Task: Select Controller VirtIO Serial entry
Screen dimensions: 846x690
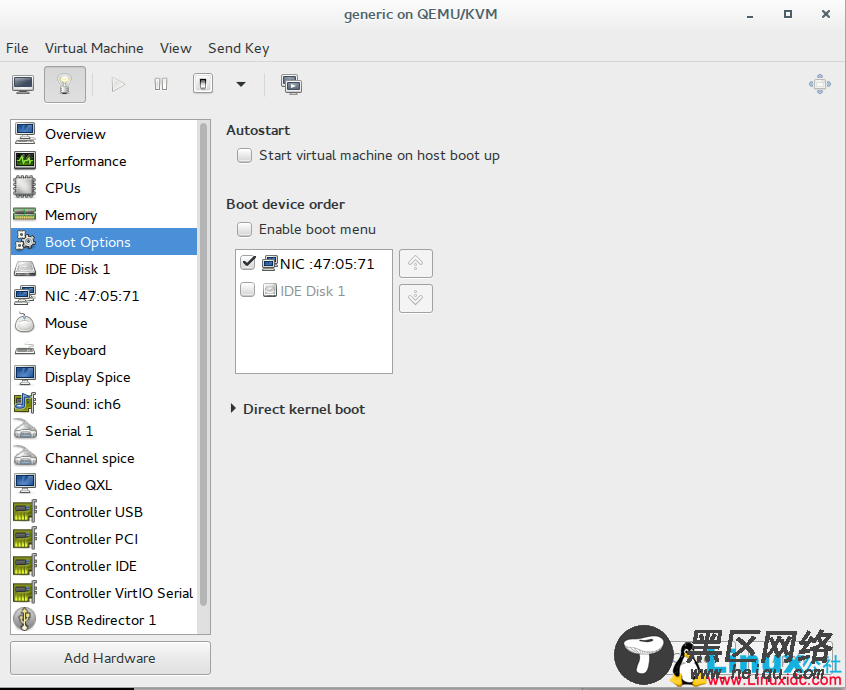Action: coord(104,592)
